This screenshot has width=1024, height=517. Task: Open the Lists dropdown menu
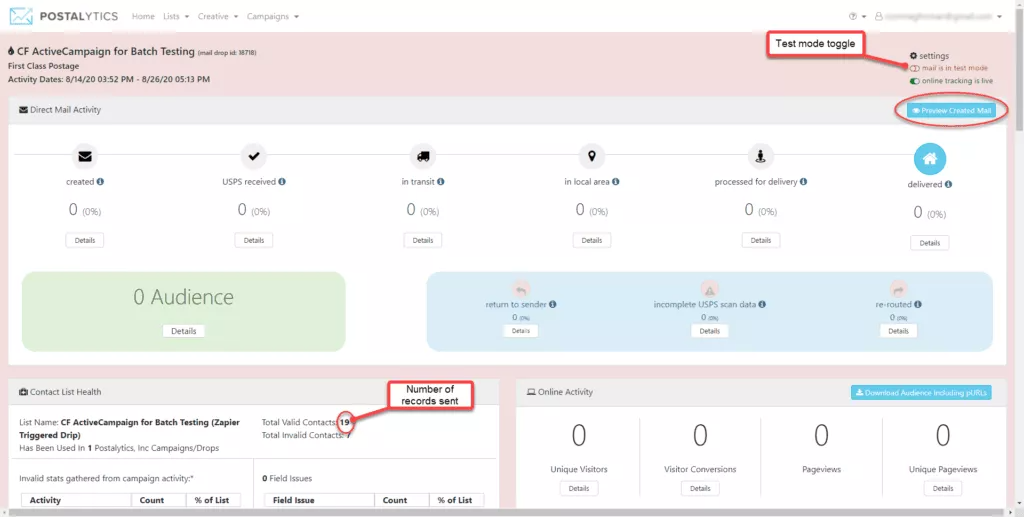(176, 16)
